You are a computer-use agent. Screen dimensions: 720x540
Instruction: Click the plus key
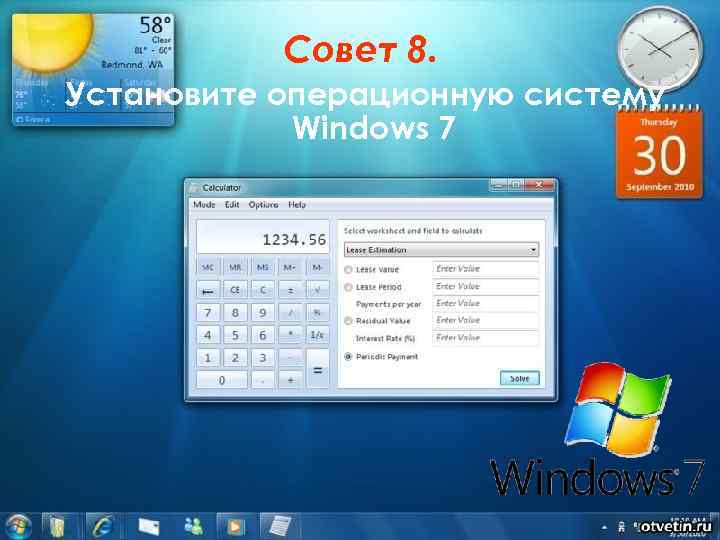pyautogui.click(x=290, y=380)
